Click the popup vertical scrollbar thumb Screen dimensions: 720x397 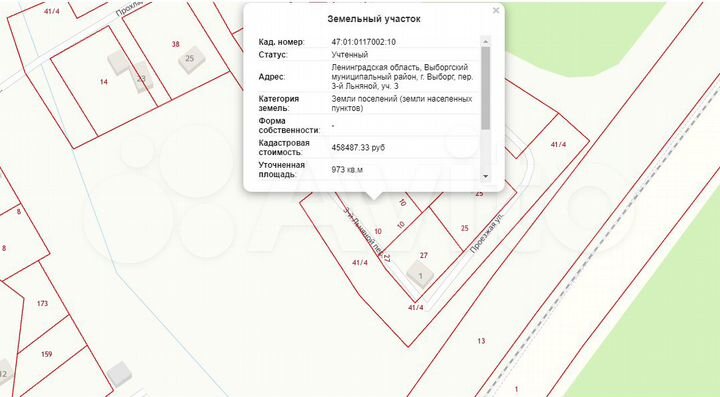pos(485,88)
